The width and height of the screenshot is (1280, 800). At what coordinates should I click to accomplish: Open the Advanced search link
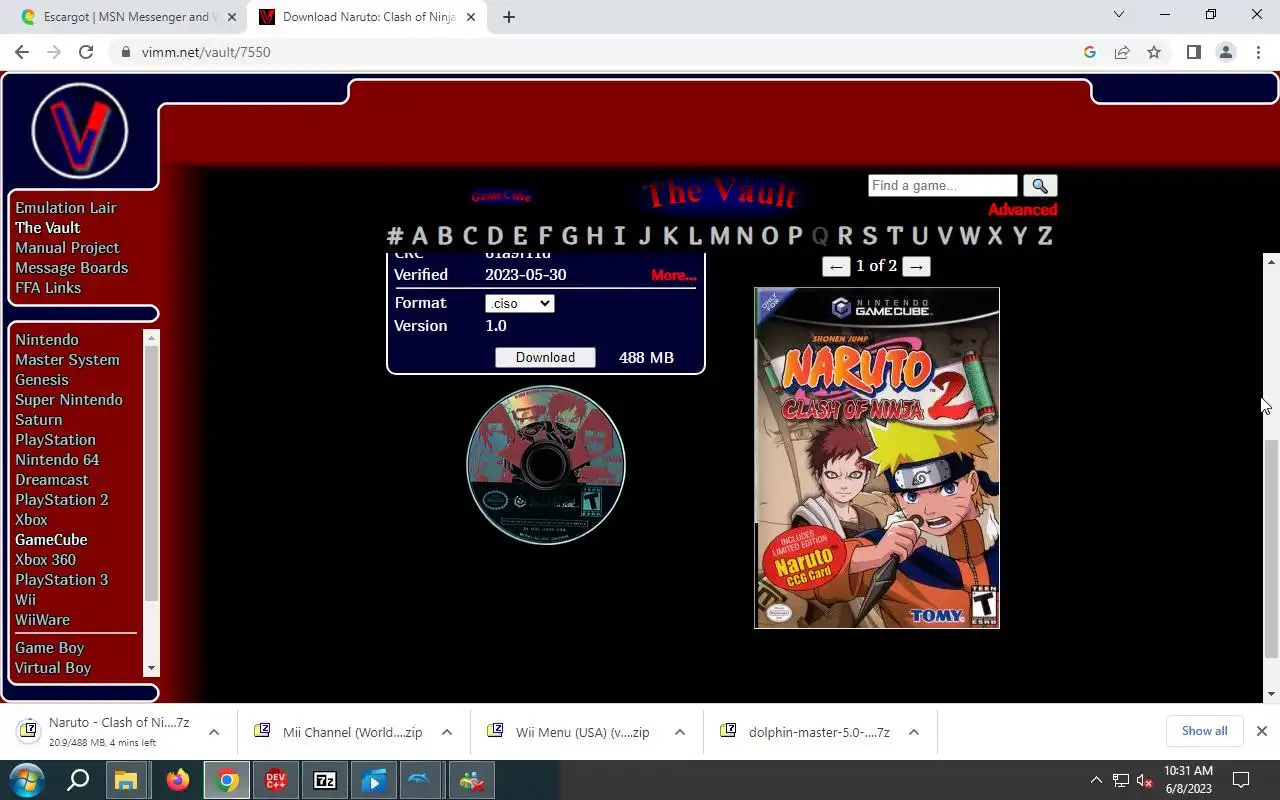click(1023, 210)
